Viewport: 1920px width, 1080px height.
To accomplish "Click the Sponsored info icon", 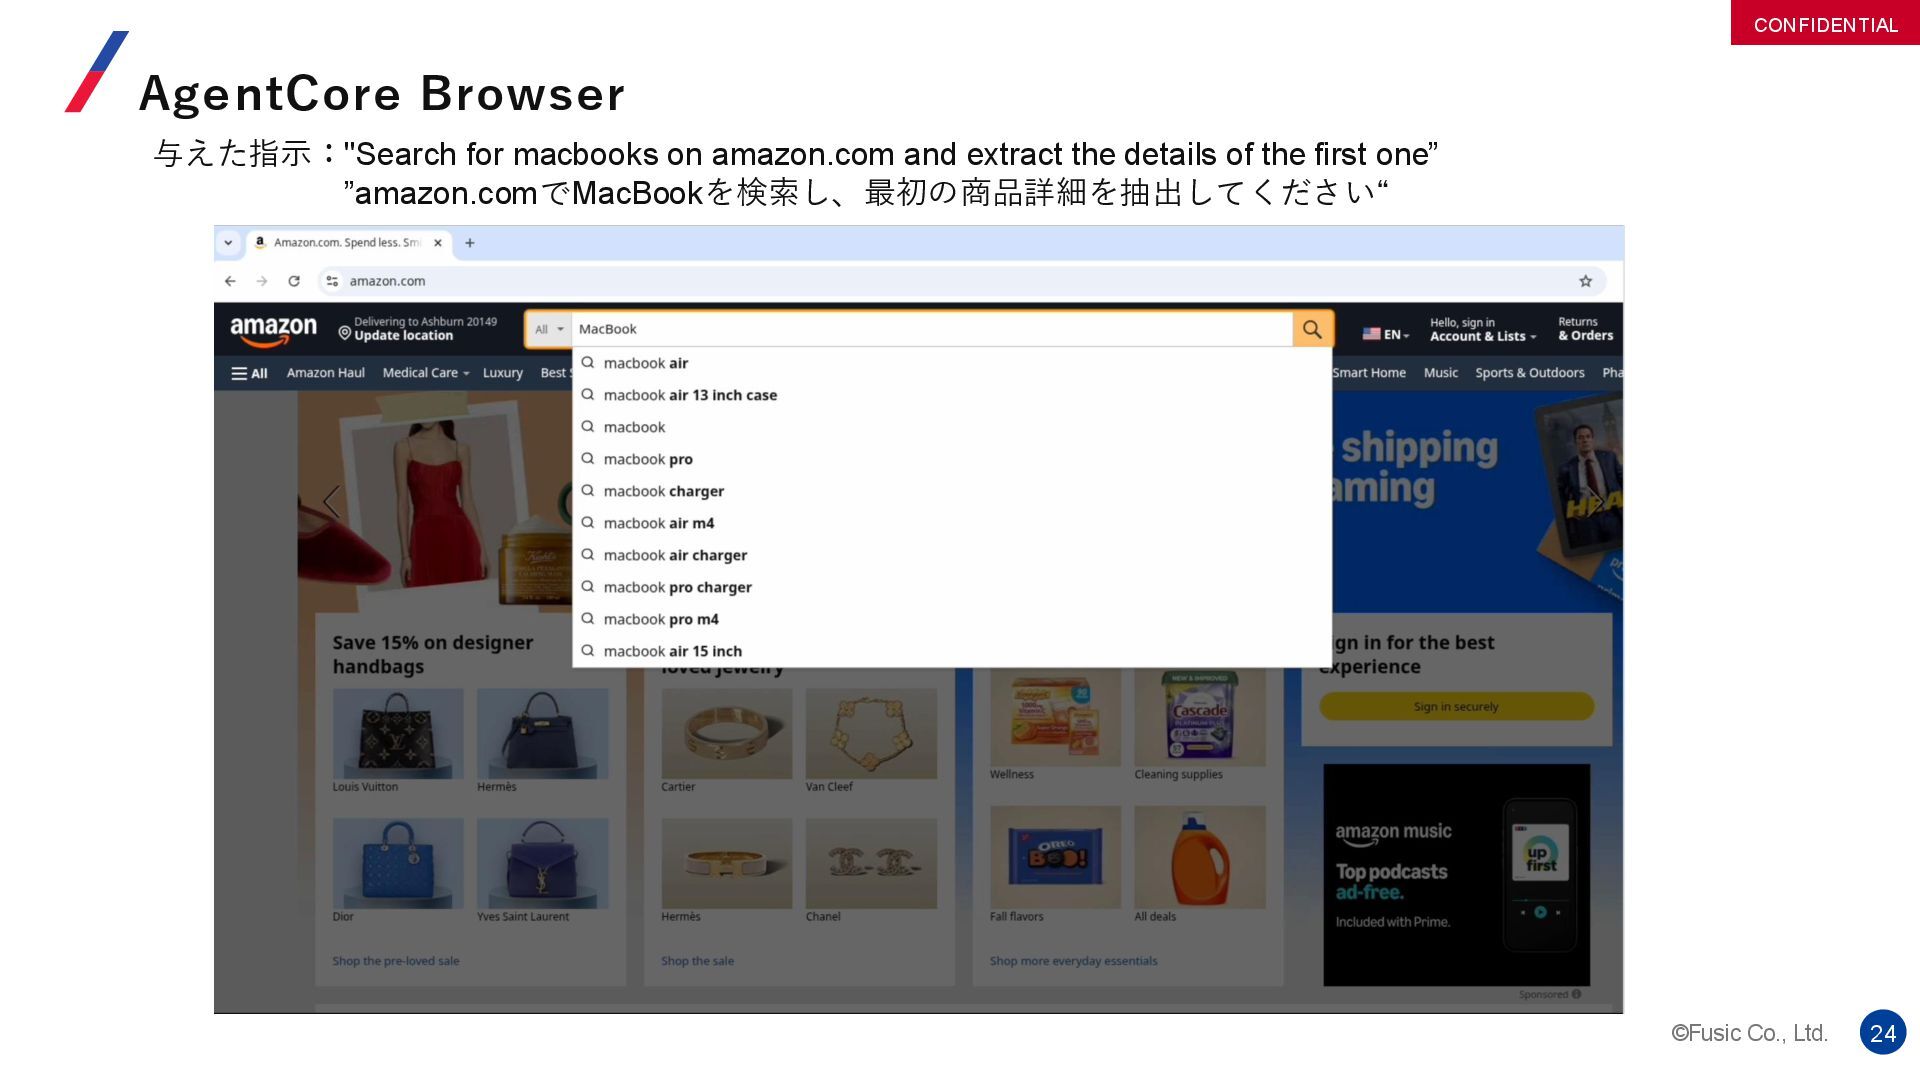I will 1576,994.
